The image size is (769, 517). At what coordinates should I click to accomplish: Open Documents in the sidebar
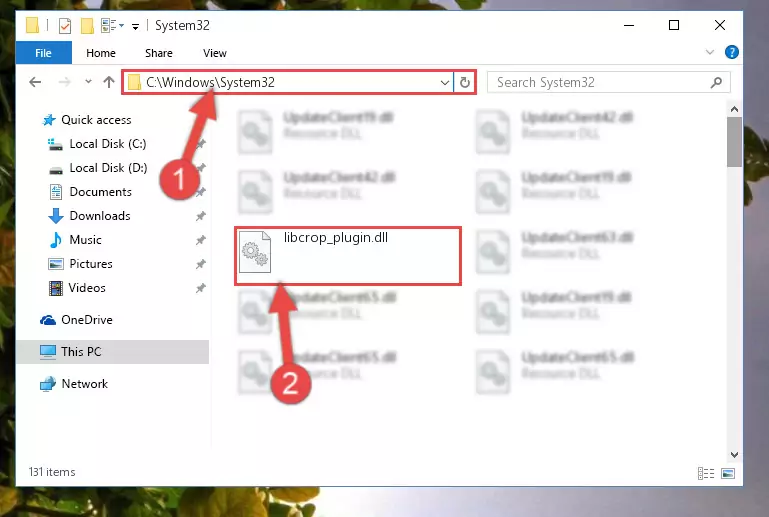101,192
